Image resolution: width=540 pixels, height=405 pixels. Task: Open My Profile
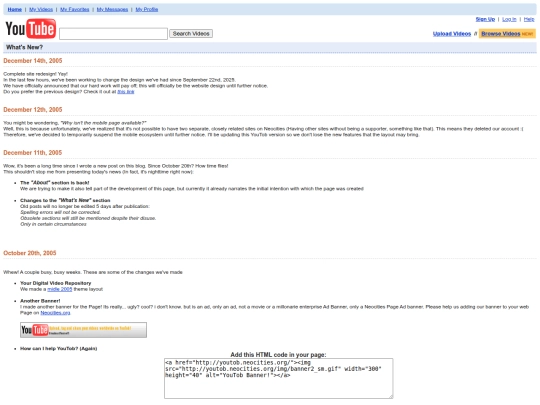pos(147,9)
